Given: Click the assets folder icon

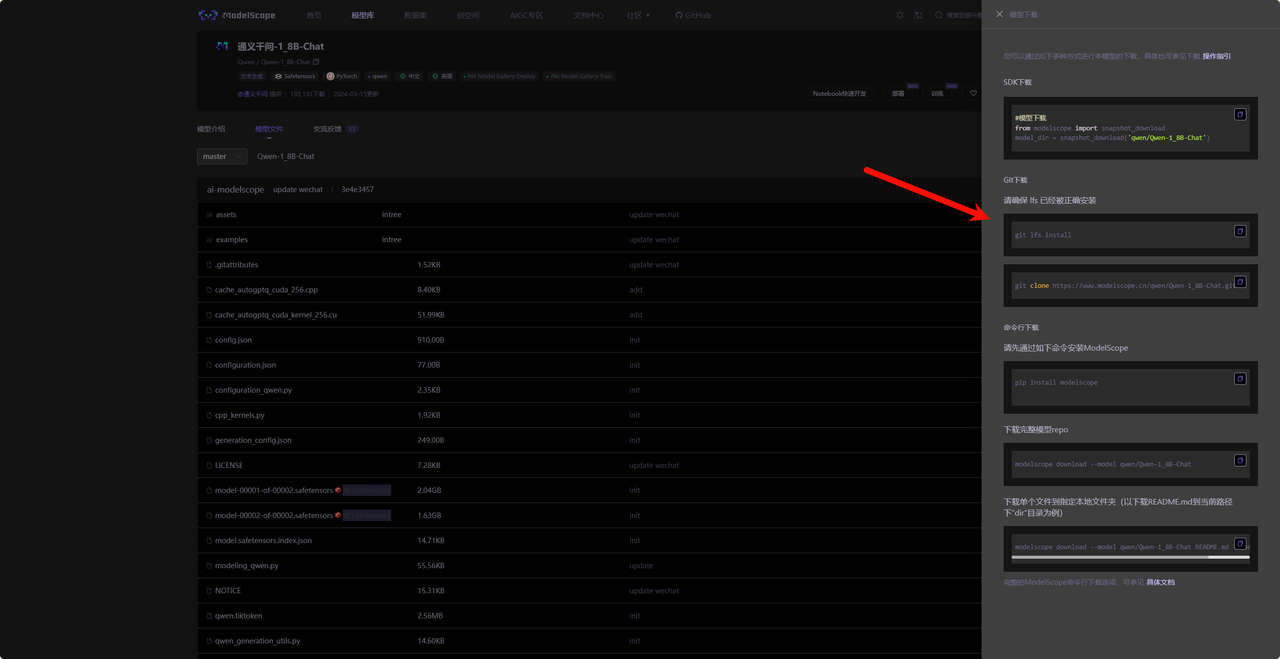Looking at the screenshot, I should (209, 214).
